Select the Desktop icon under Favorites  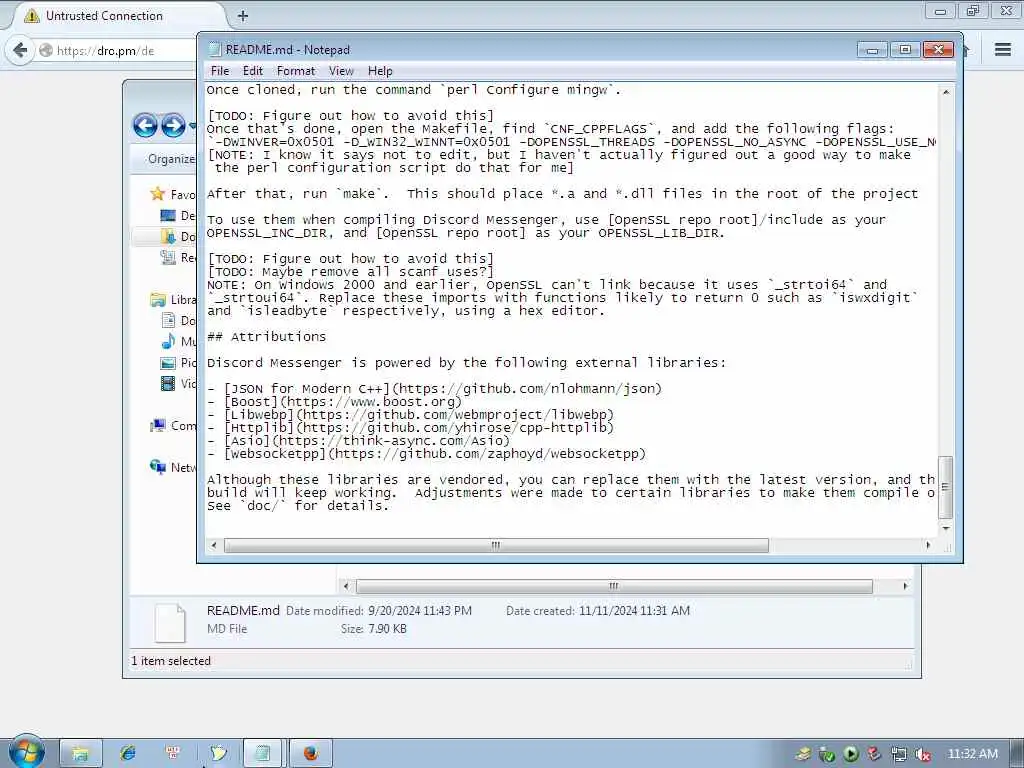click(x=168, y=215)
